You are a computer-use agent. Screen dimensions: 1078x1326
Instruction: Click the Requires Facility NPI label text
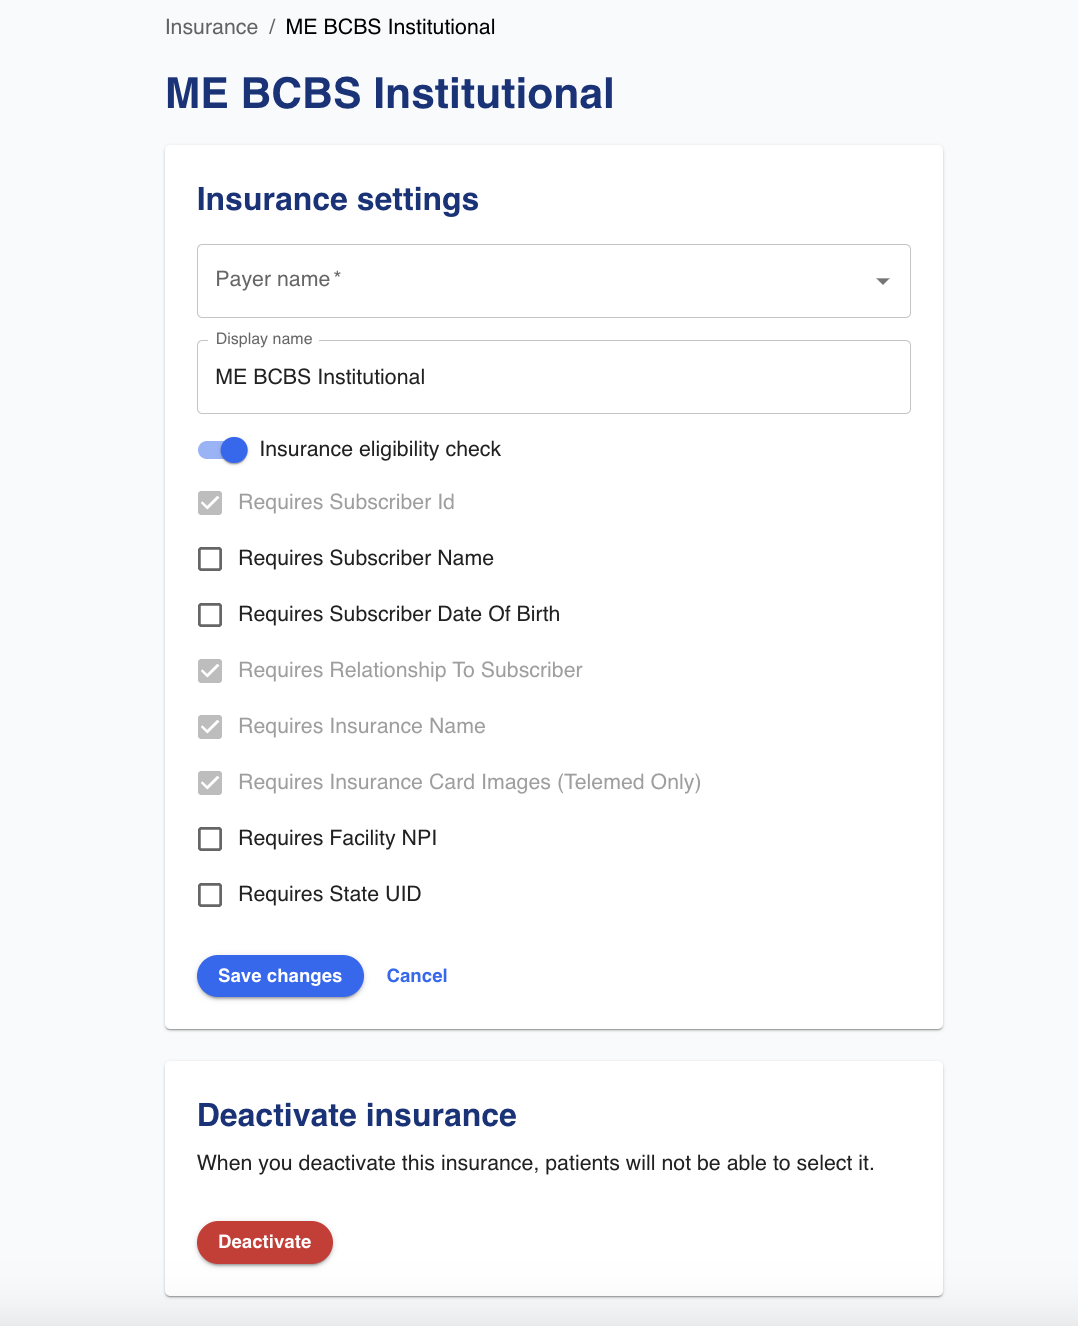[337, 838]
